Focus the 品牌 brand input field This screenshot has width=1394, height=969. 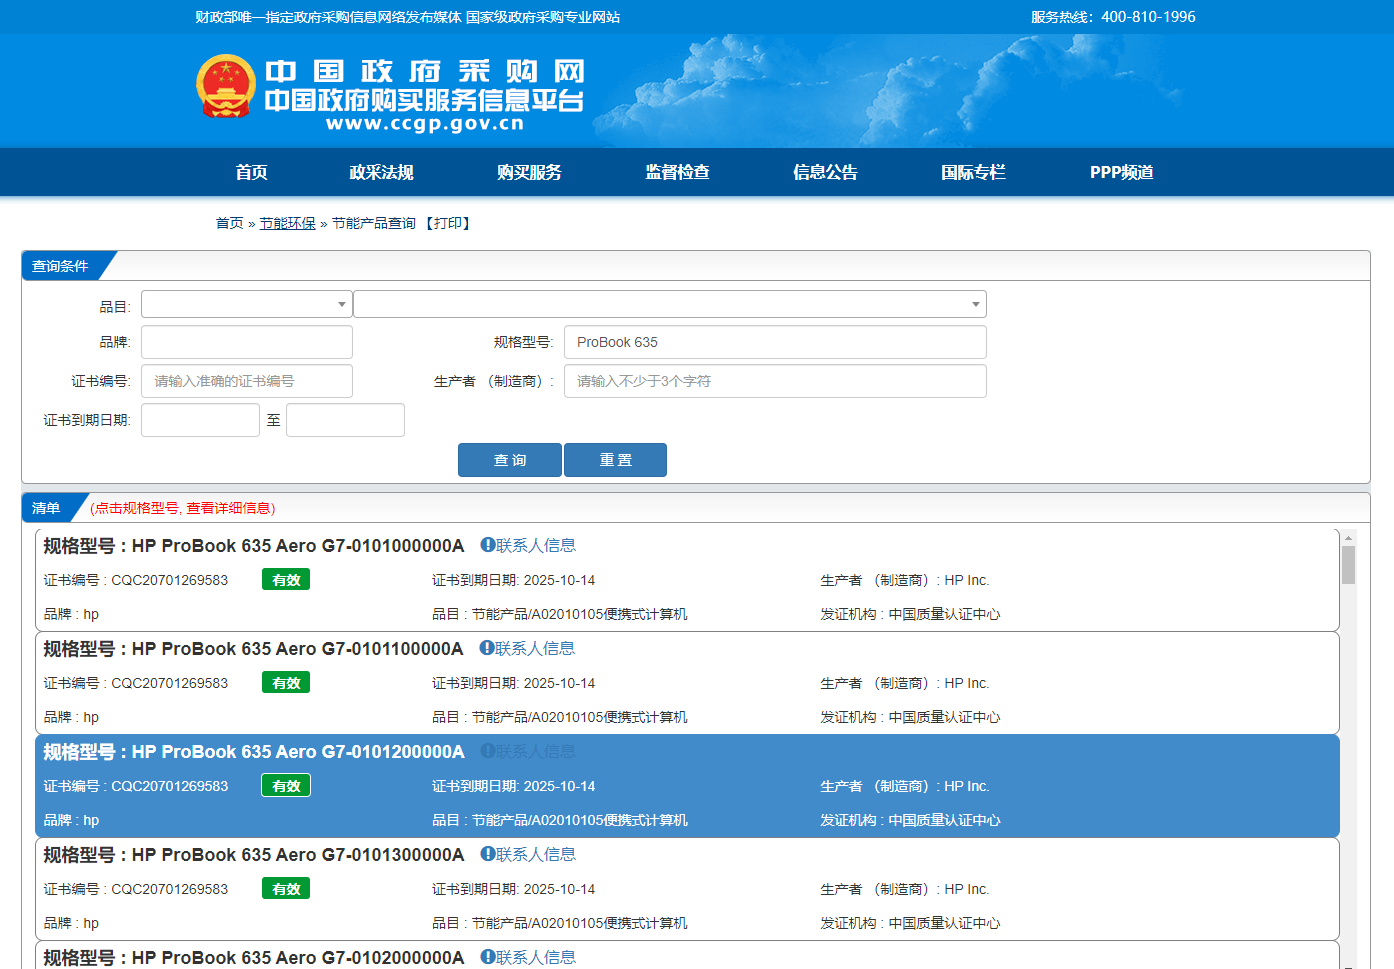pyautogui.click(x=247, y=342)
